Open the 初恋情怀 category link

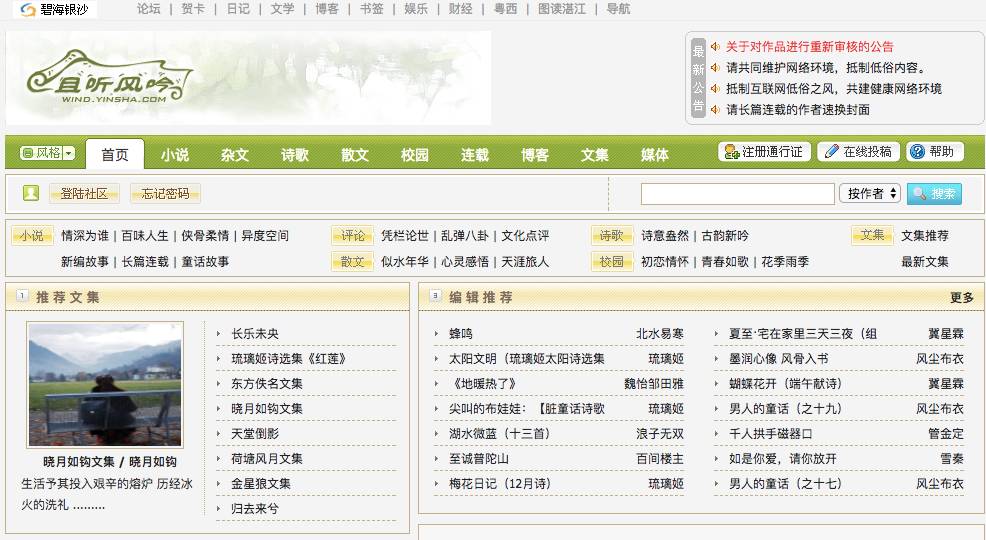[x=665, y=262]
